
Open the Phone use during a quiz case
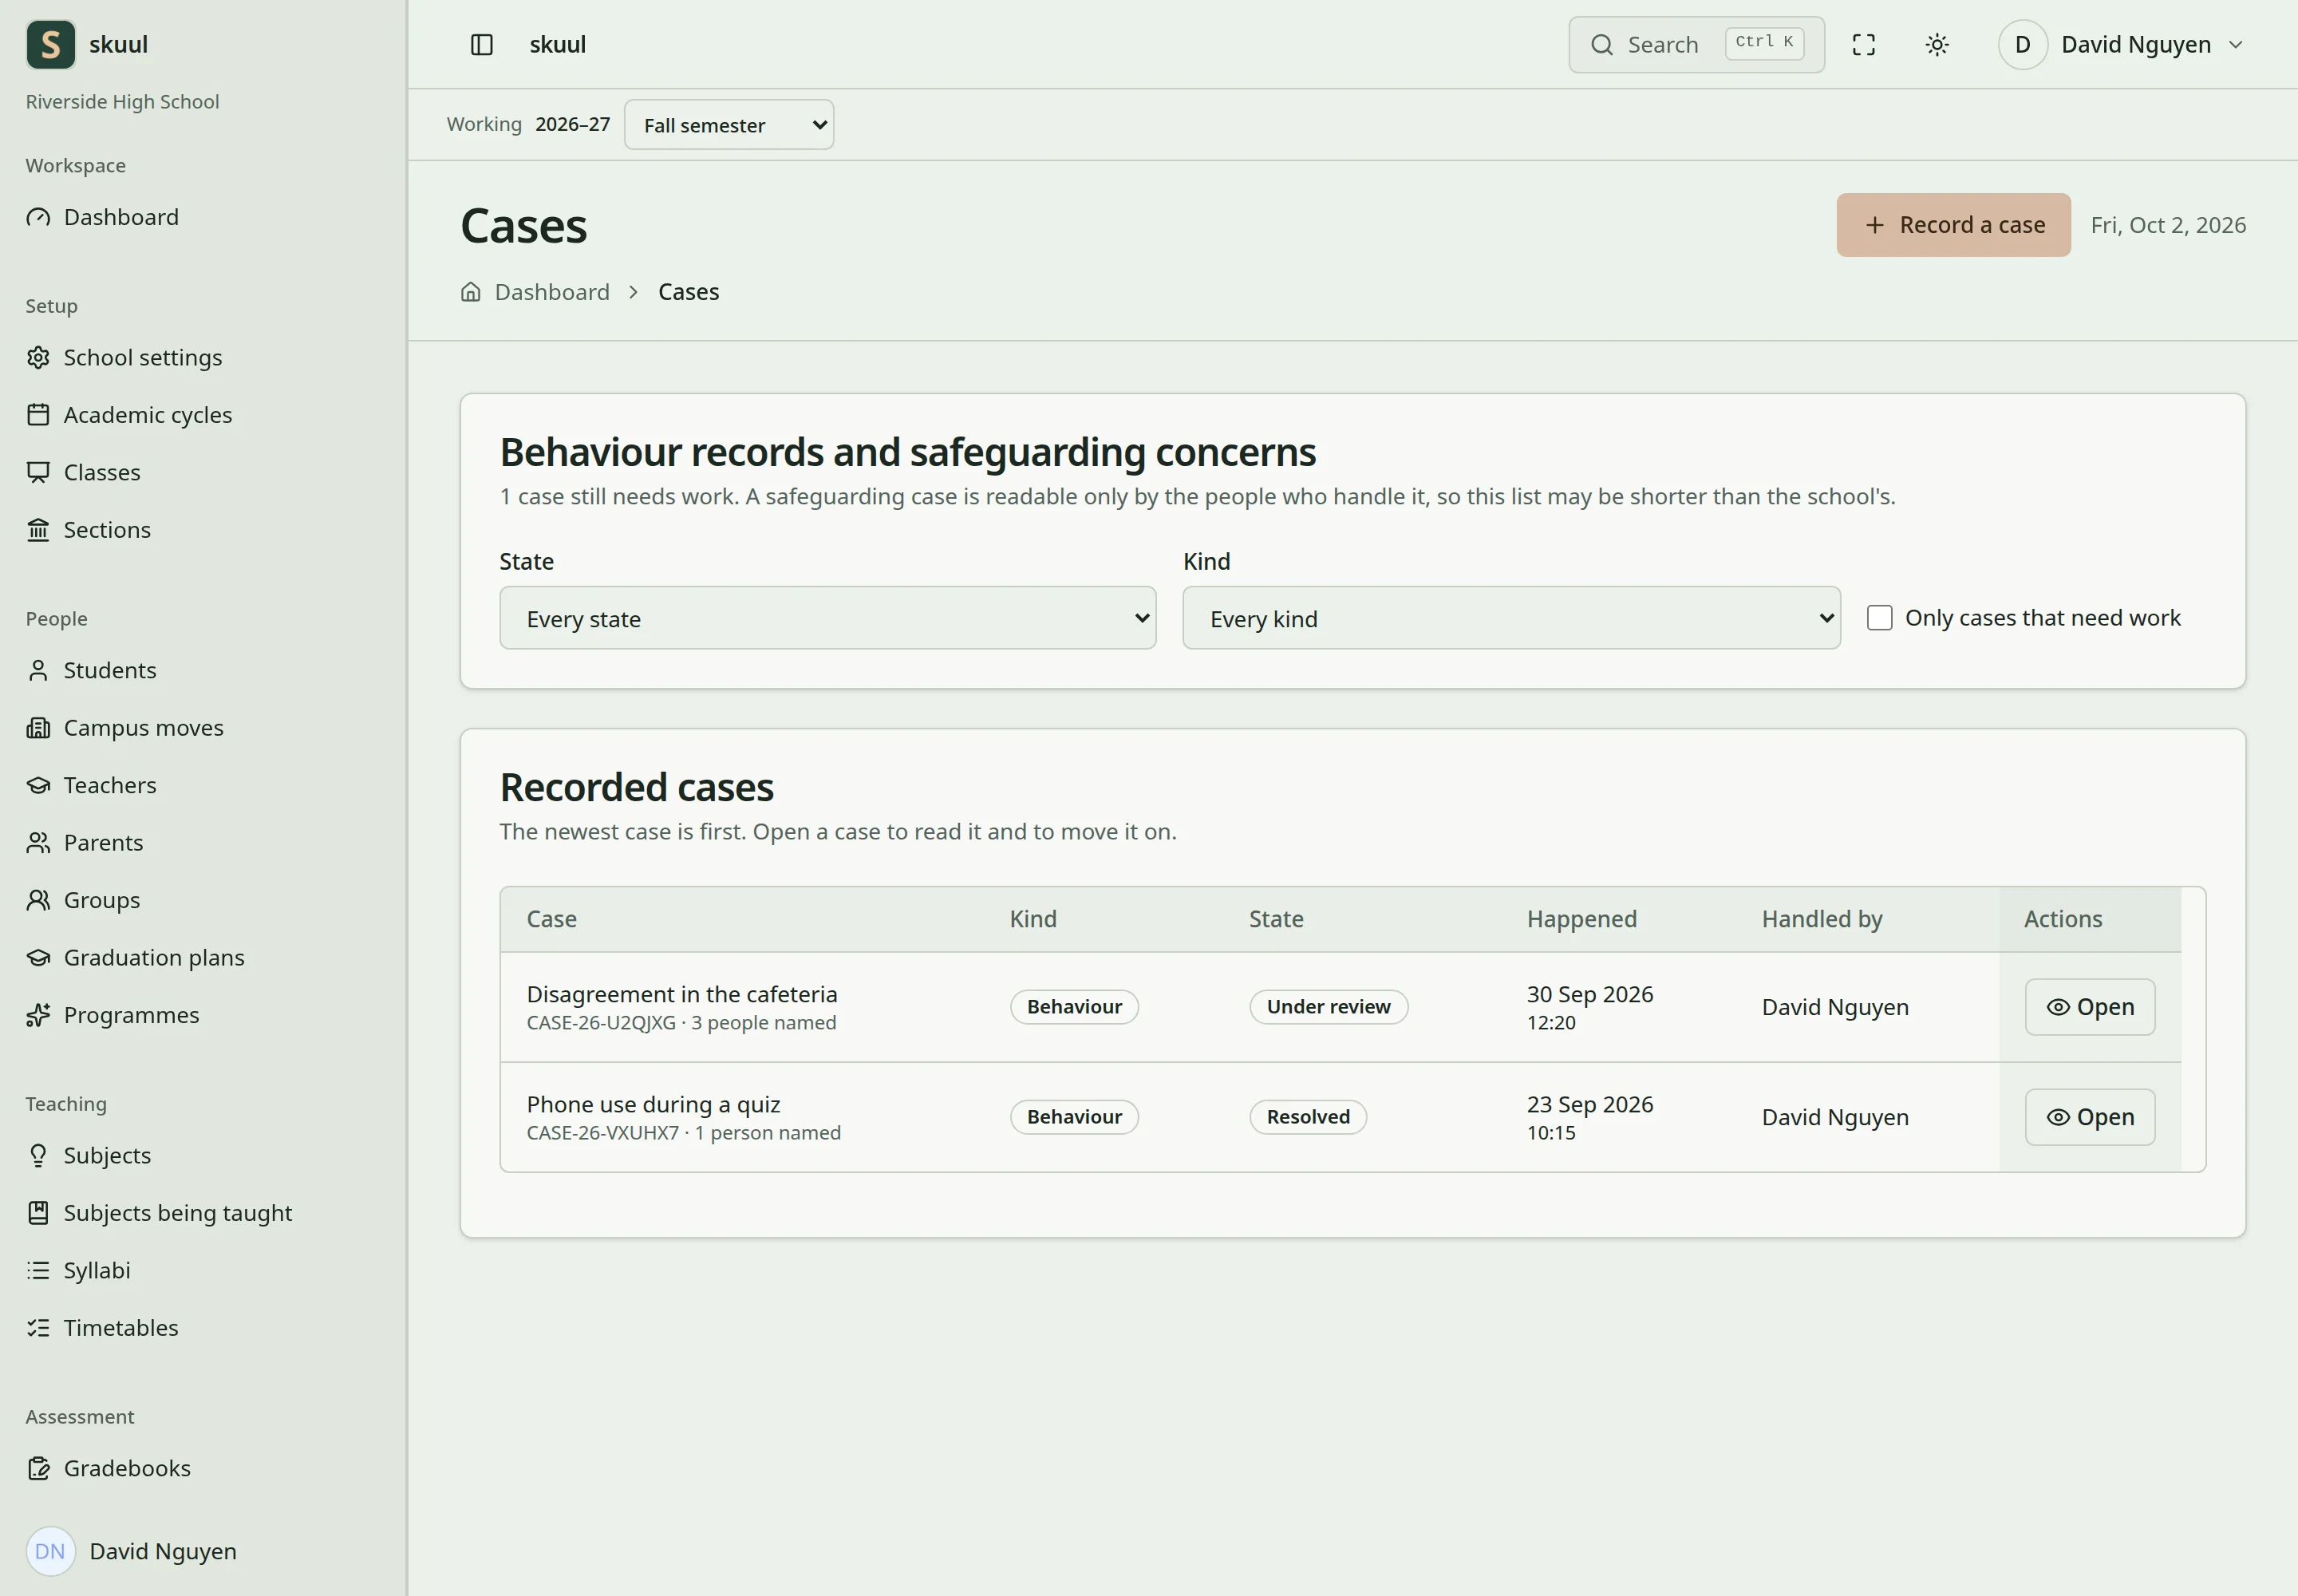(x=2090, y=1117)
